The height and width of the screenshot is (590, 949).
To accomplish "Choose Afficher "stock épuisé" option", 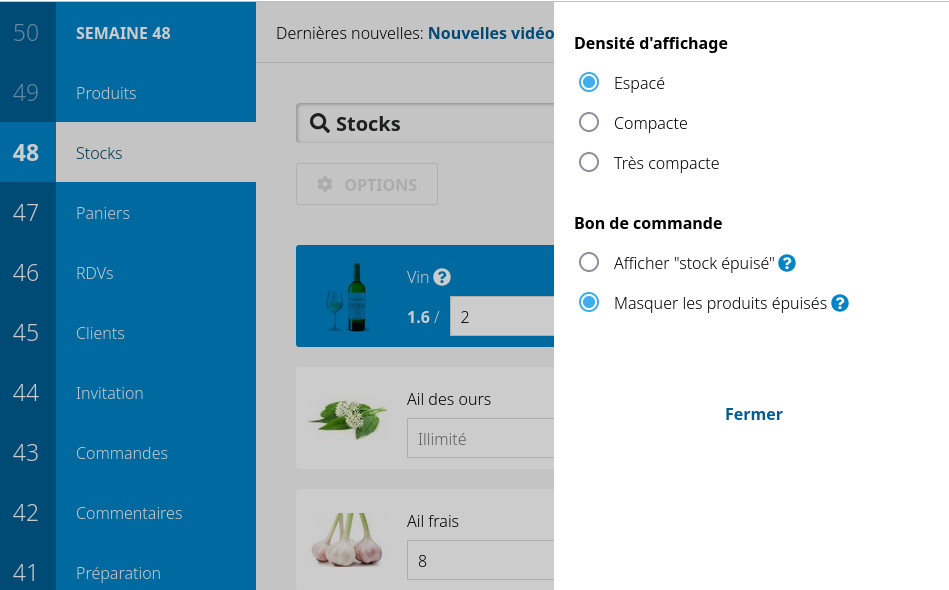I will pos(589,262).
